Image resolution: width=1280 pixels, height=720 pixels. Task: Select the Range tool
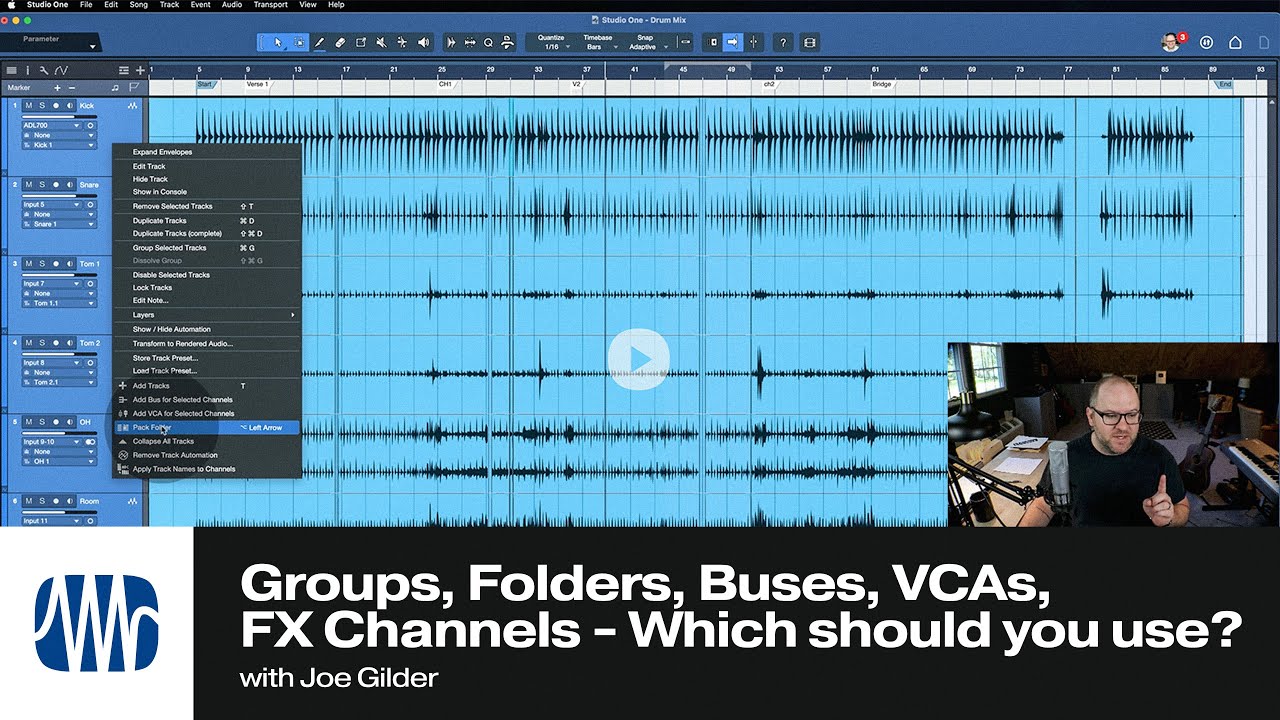pos(299,42)
